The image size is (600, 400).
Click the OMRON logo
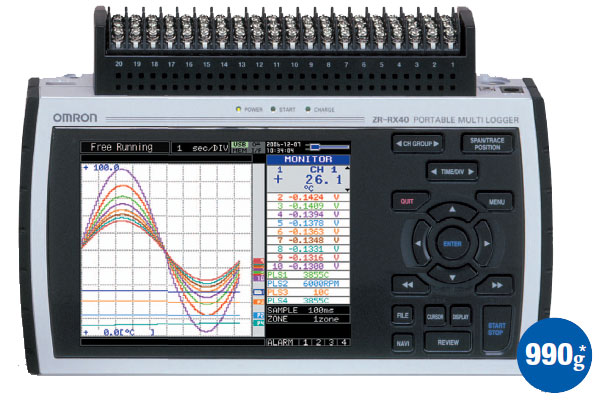pyautogui.click(x=75, y=118)
